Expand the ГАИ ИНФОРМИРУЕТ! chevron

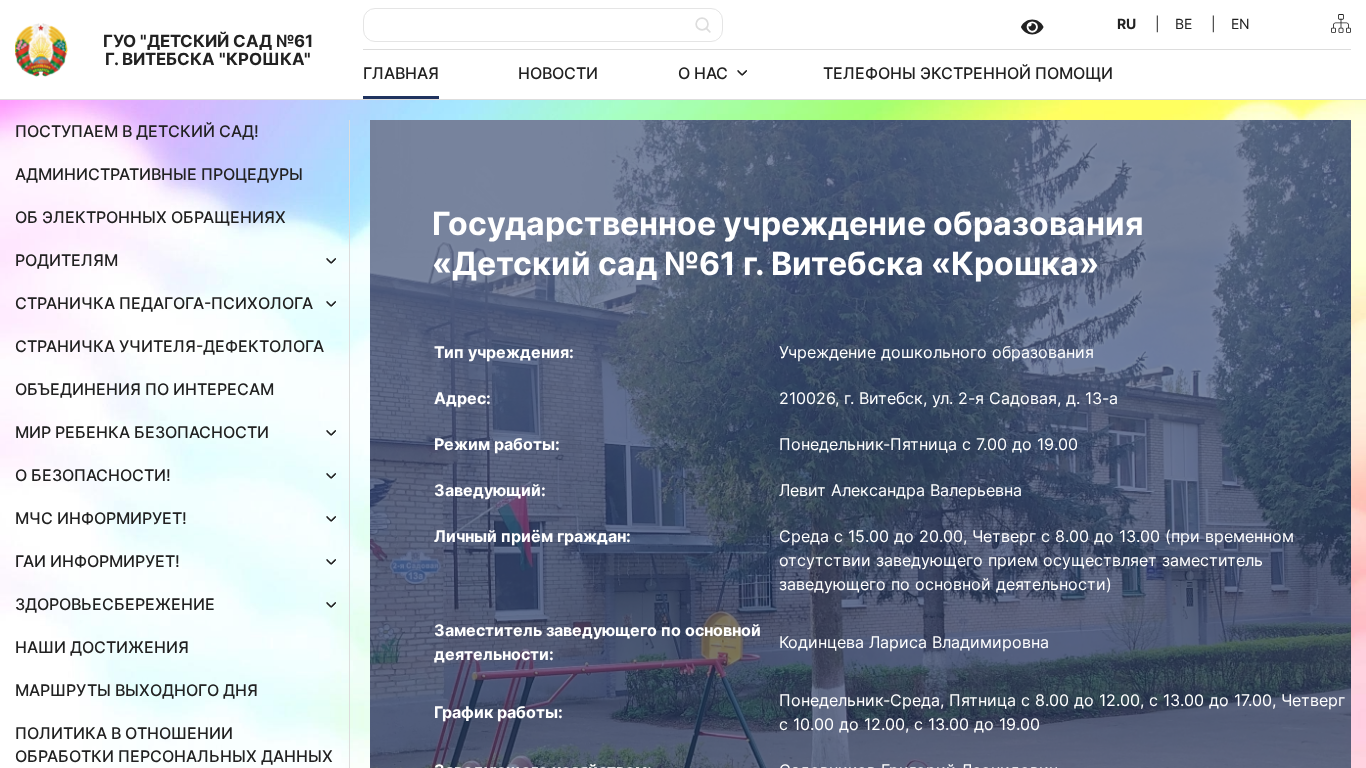point(331,562)
